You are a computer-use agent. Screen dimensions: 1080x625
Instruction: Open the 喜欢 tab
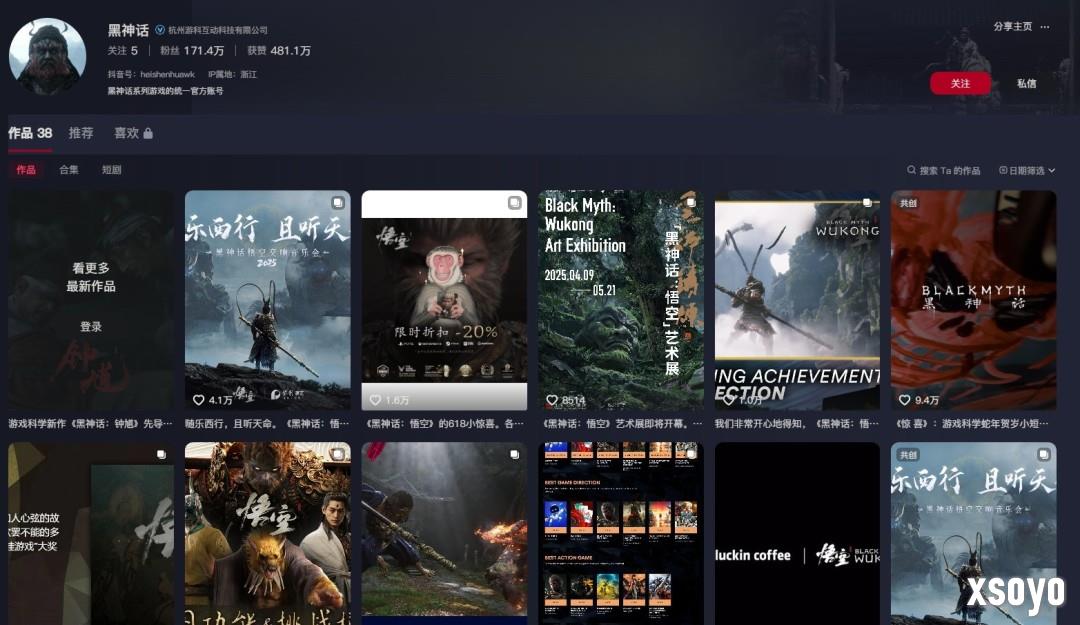134,133
